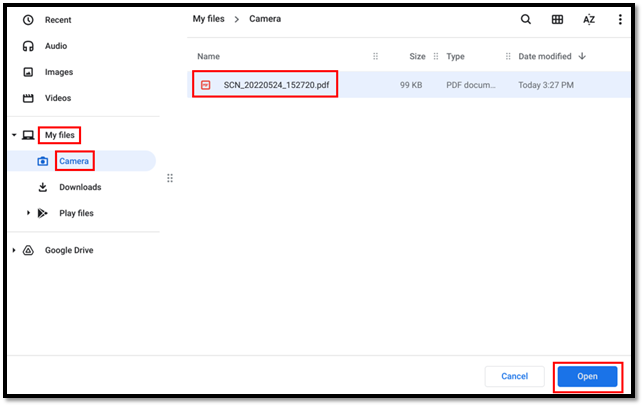This screenshot has height=407, width=644.
Task: Expand the Google Drive tree
Action: pyautogui.click(x=14, y=250)
